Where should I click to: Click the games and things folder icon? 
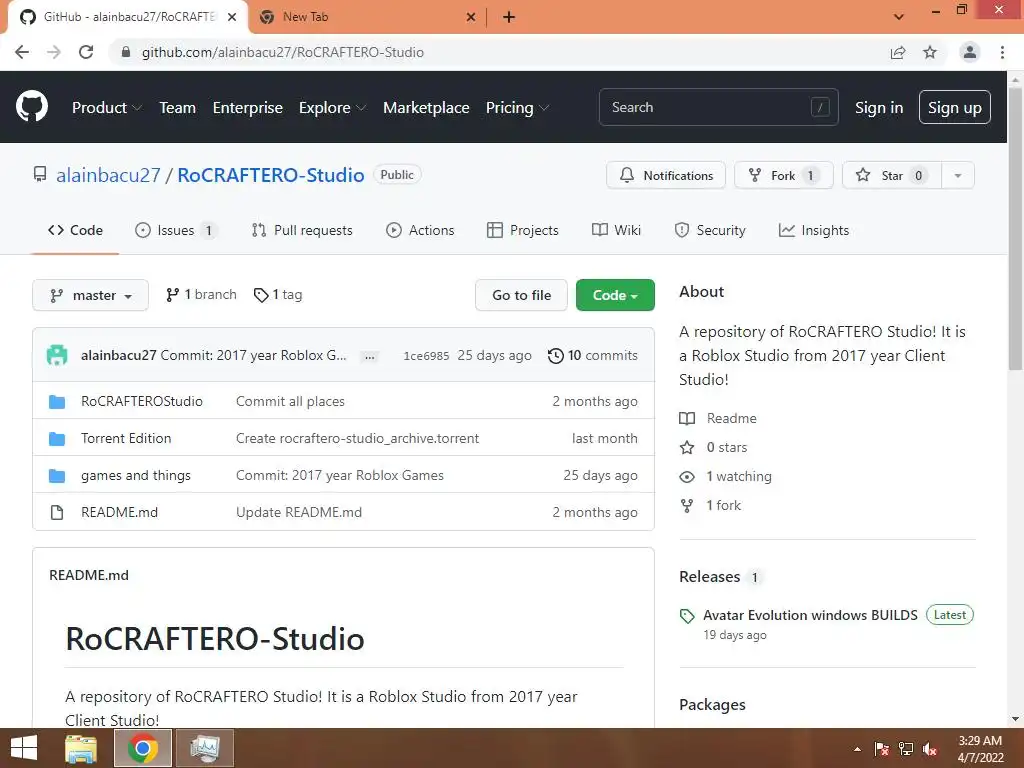point(57,476)
